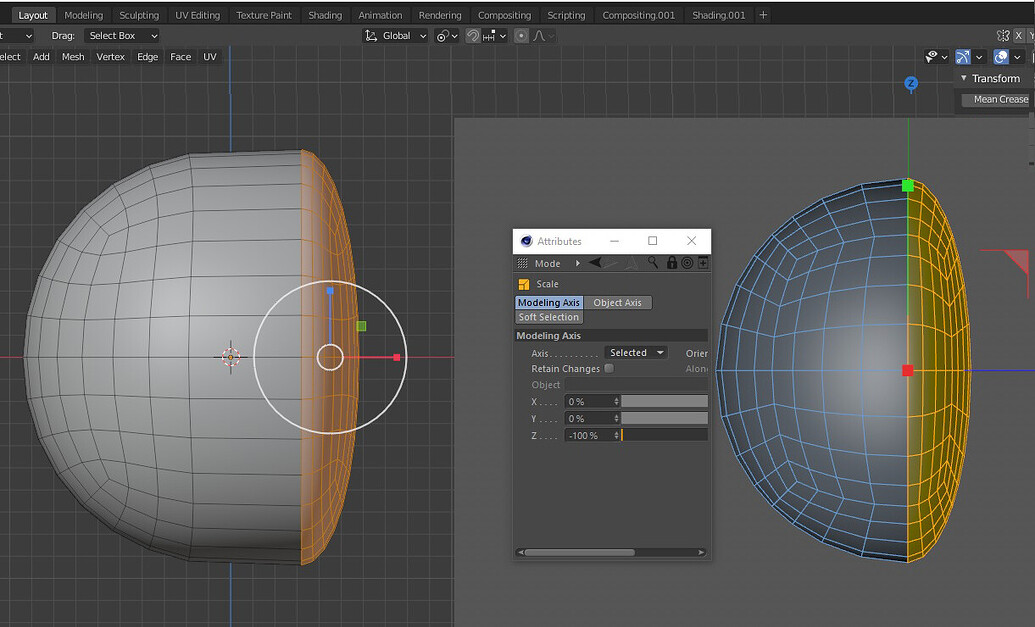Open the Scripting workspace tab
Viewport: 1035px width, 627px height.
pos(566,15)
